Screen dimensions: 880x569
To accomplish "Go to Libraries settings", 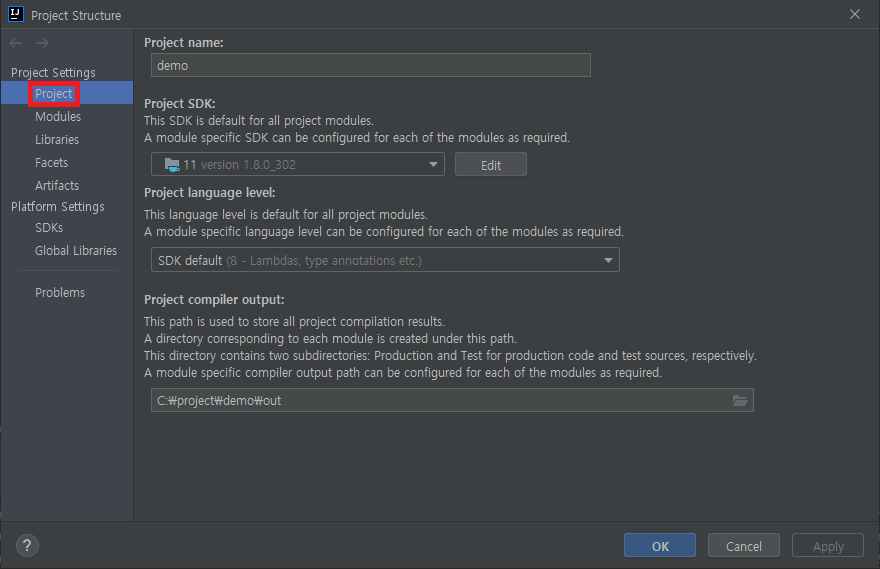I will pyautogui.click(x=57, y=140).
